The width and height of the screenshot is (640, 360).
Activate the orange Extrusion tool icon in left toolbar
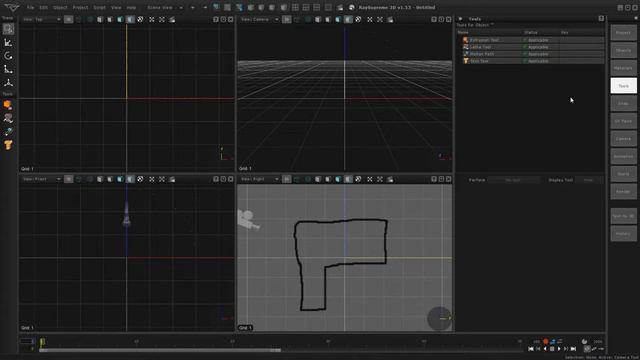point(8,105)
